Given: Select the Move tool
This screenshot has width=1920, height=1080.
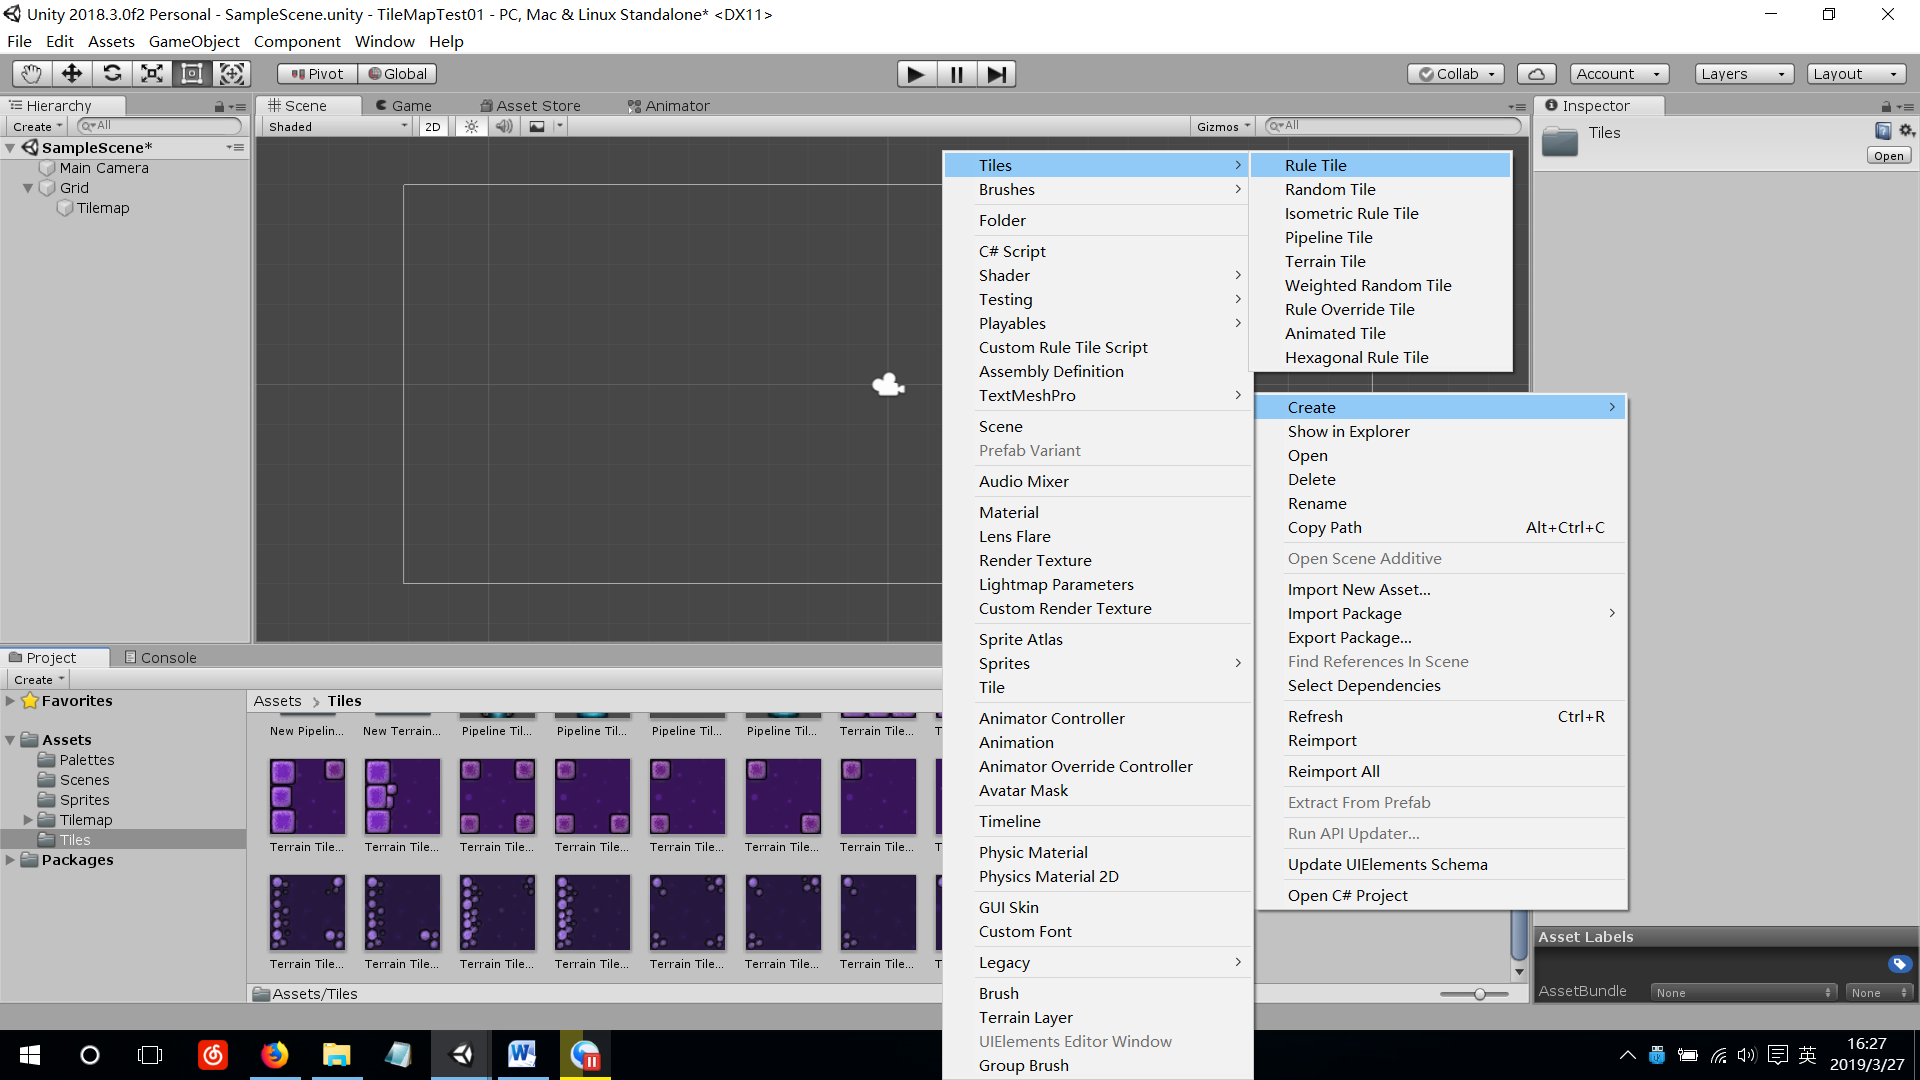Looking at the screenshot, I should pos(72,74).
